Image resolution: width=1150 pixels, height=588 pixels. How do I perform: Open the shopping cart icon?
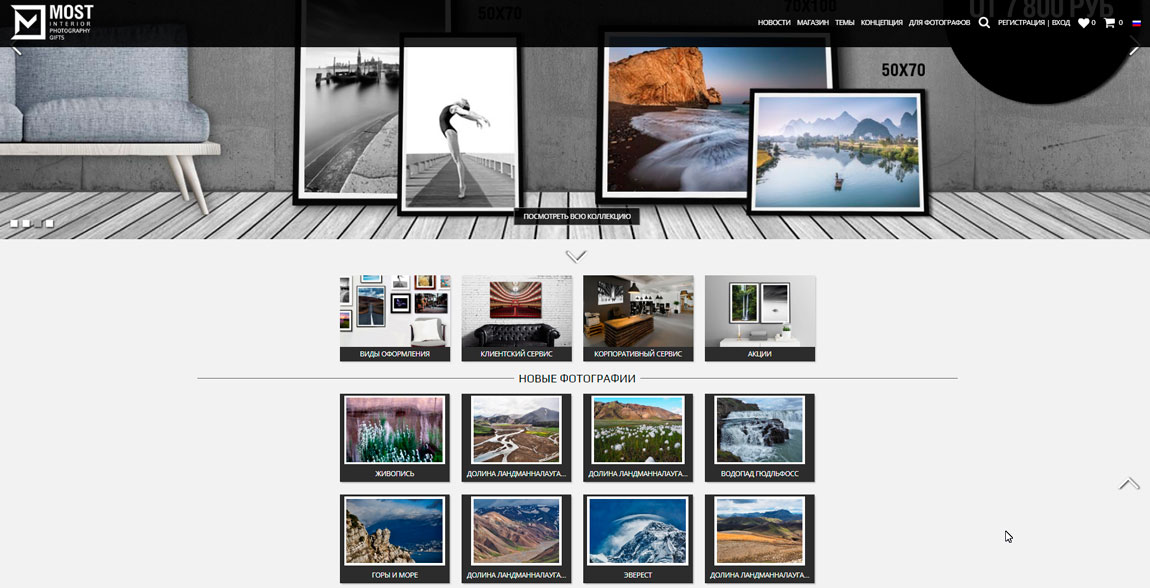1109,23
